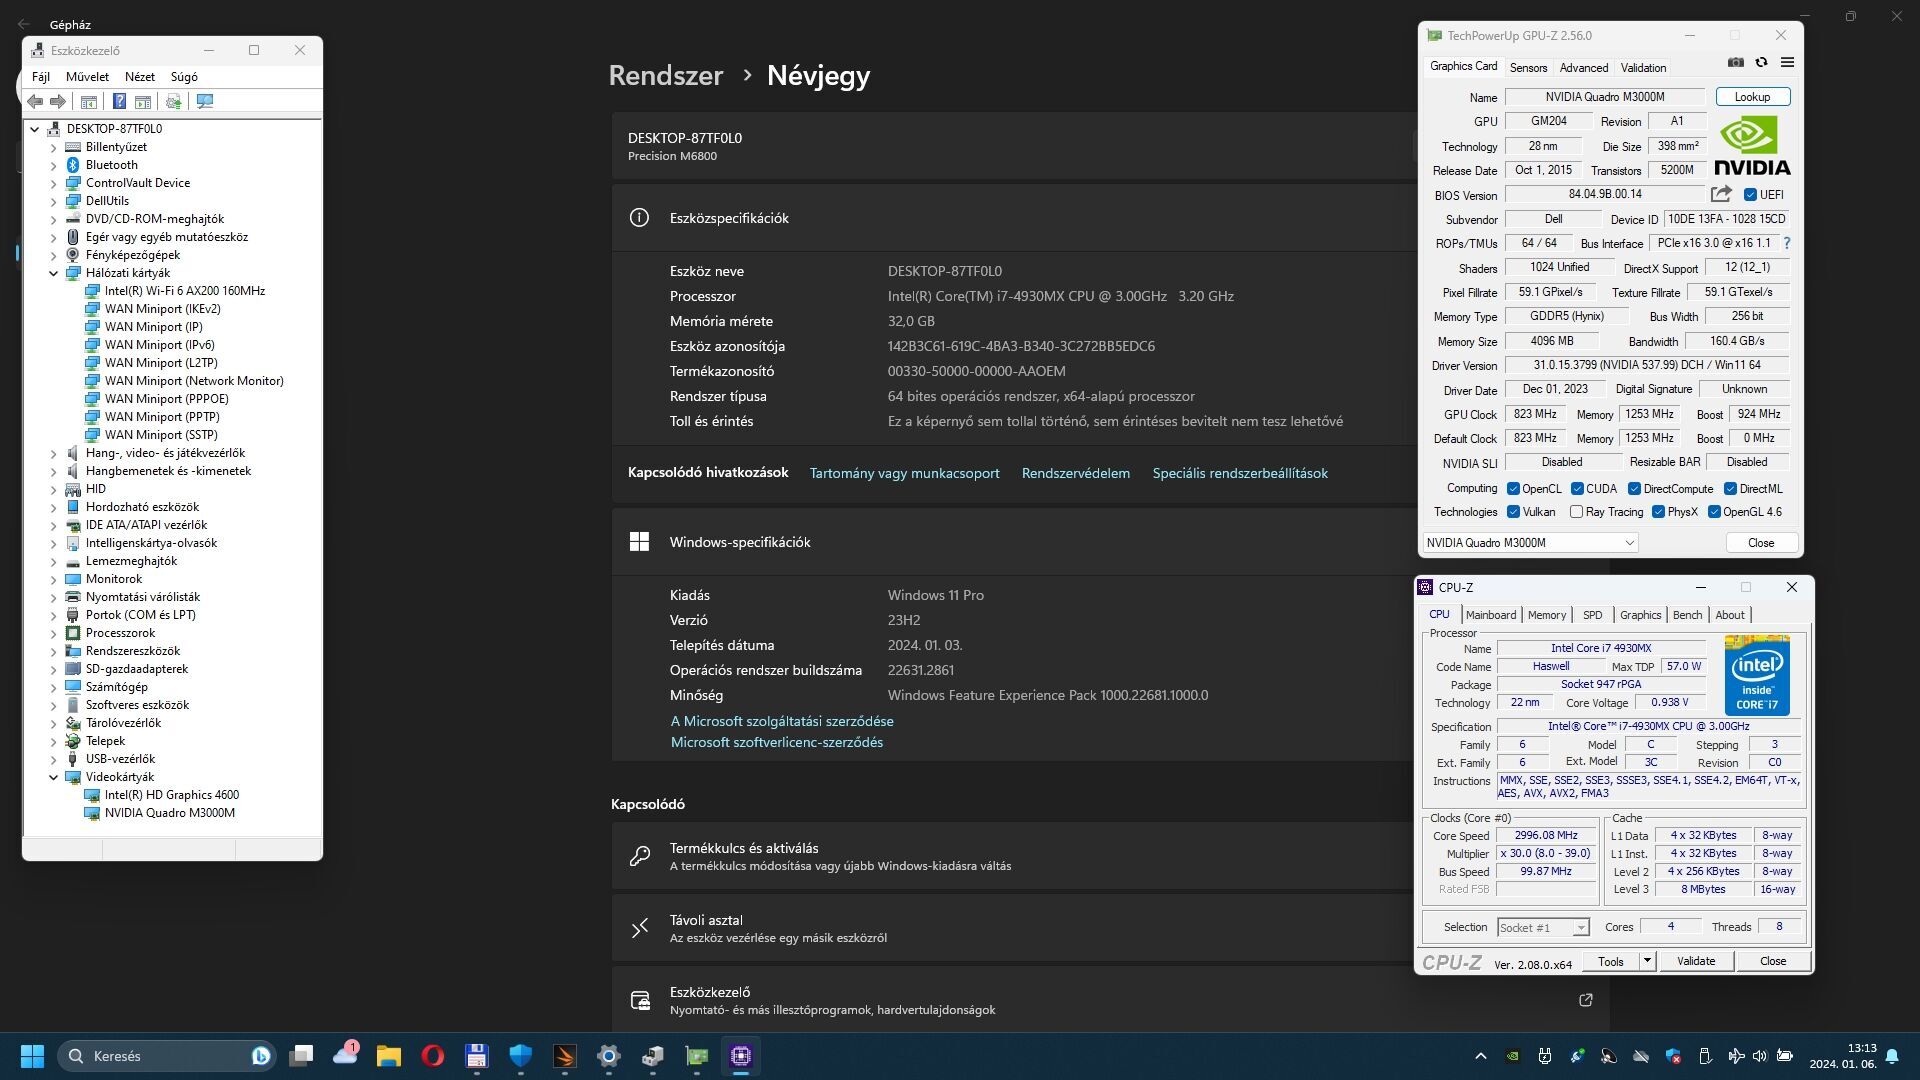Click the GPU-Z refresh icon
This screenshot has width=1920, height=1080.
(1762, 62)
